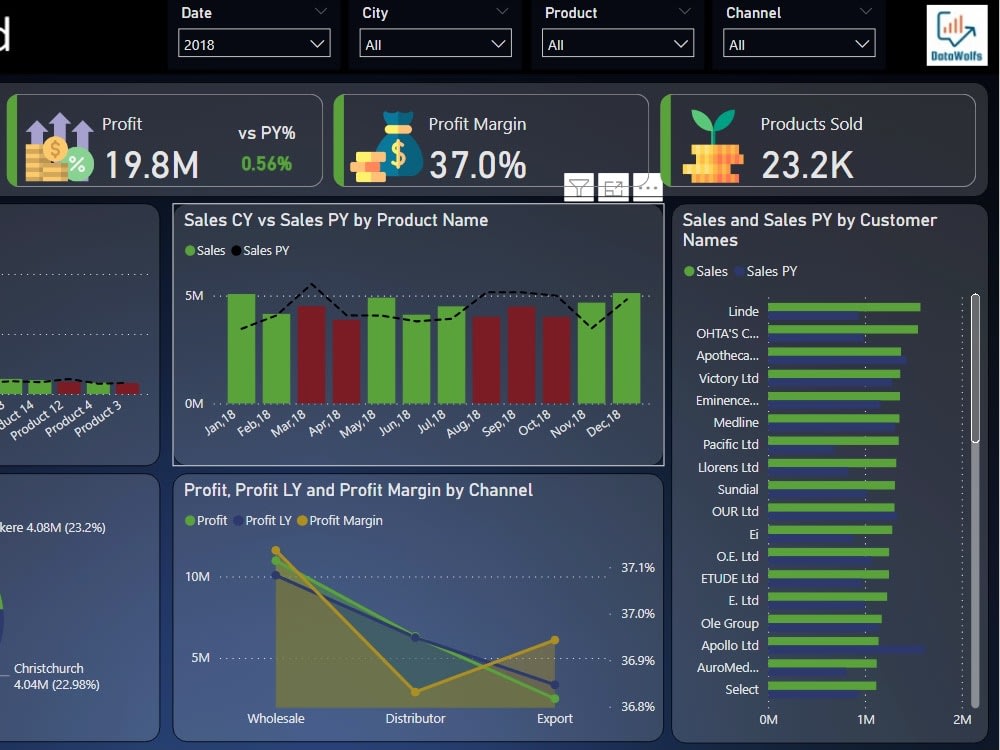Open More options (ellipsis) on the sales chart
This screenshot has height=750, width=1000.
646,187
